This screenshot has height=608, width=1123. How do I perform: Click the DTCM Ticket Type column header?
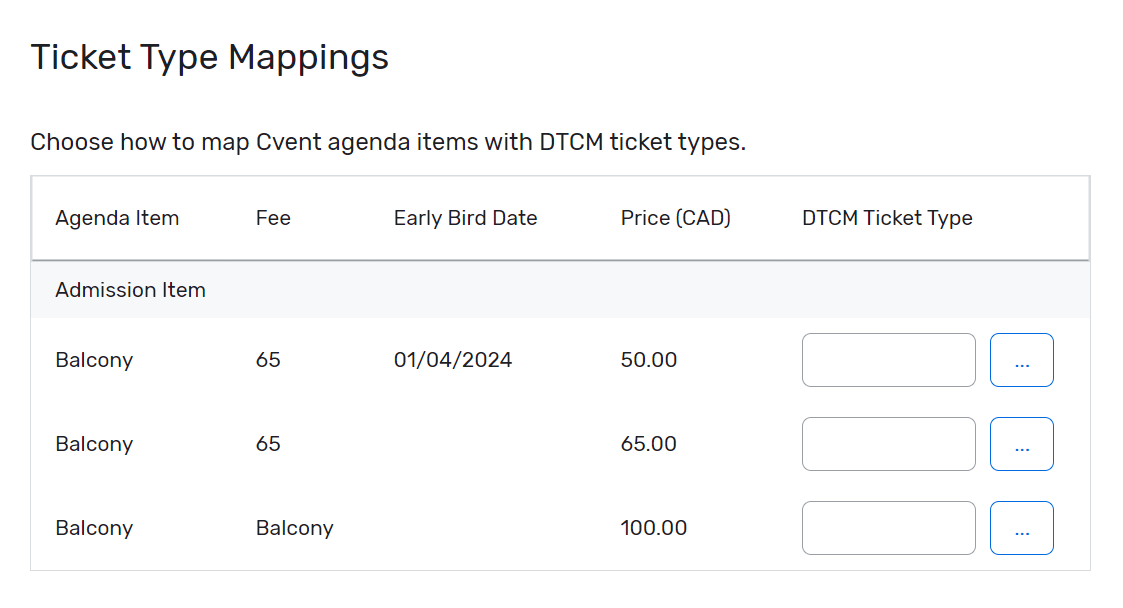[886, 217]
